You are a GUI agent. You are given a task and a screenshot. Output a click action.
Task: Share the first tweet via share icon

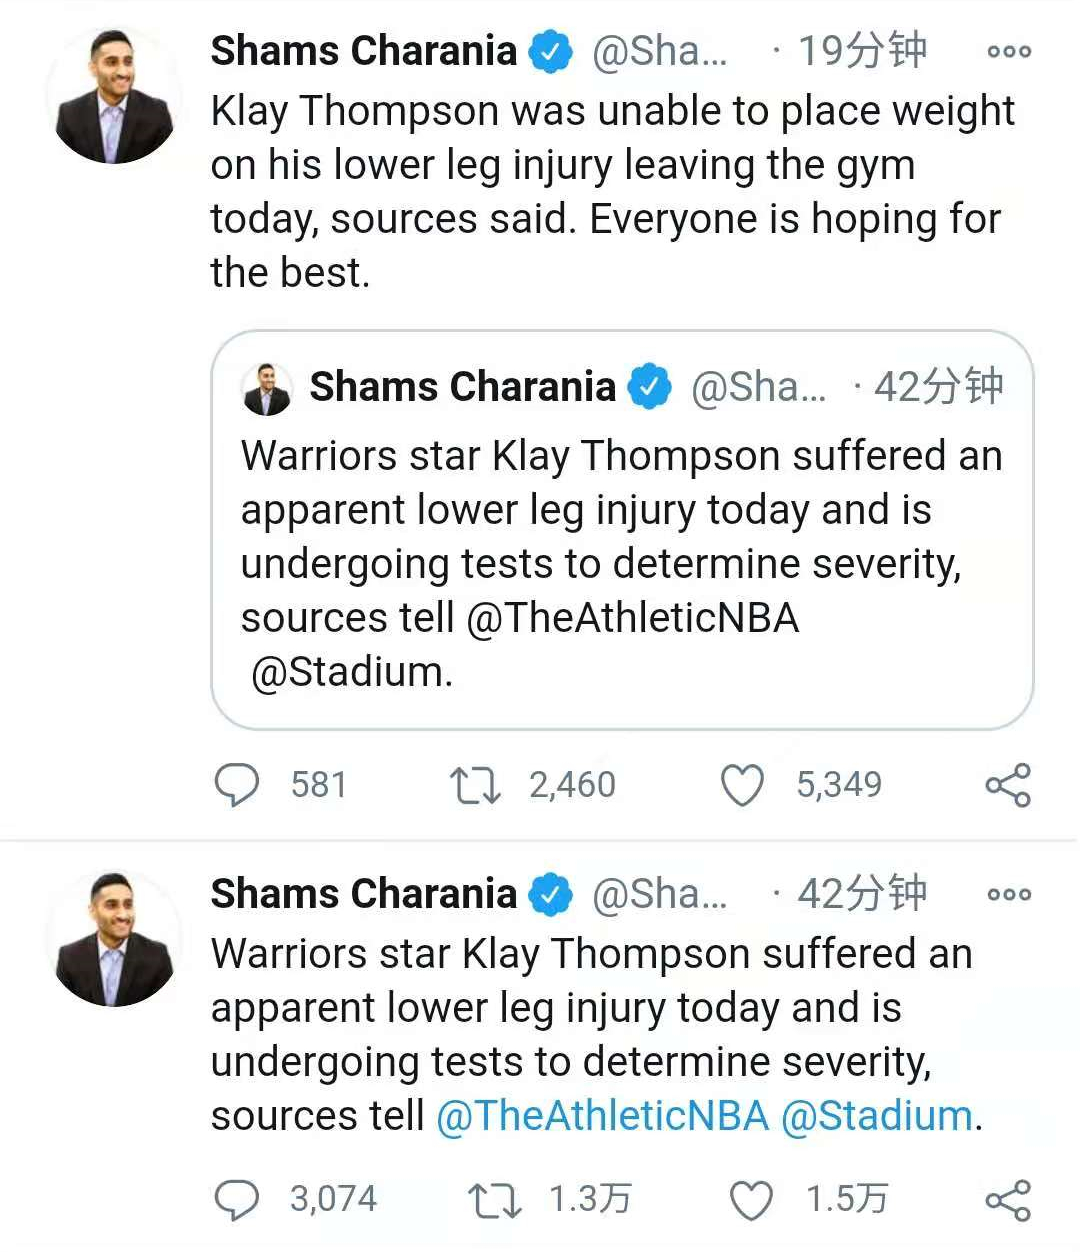pos(1008,785)
